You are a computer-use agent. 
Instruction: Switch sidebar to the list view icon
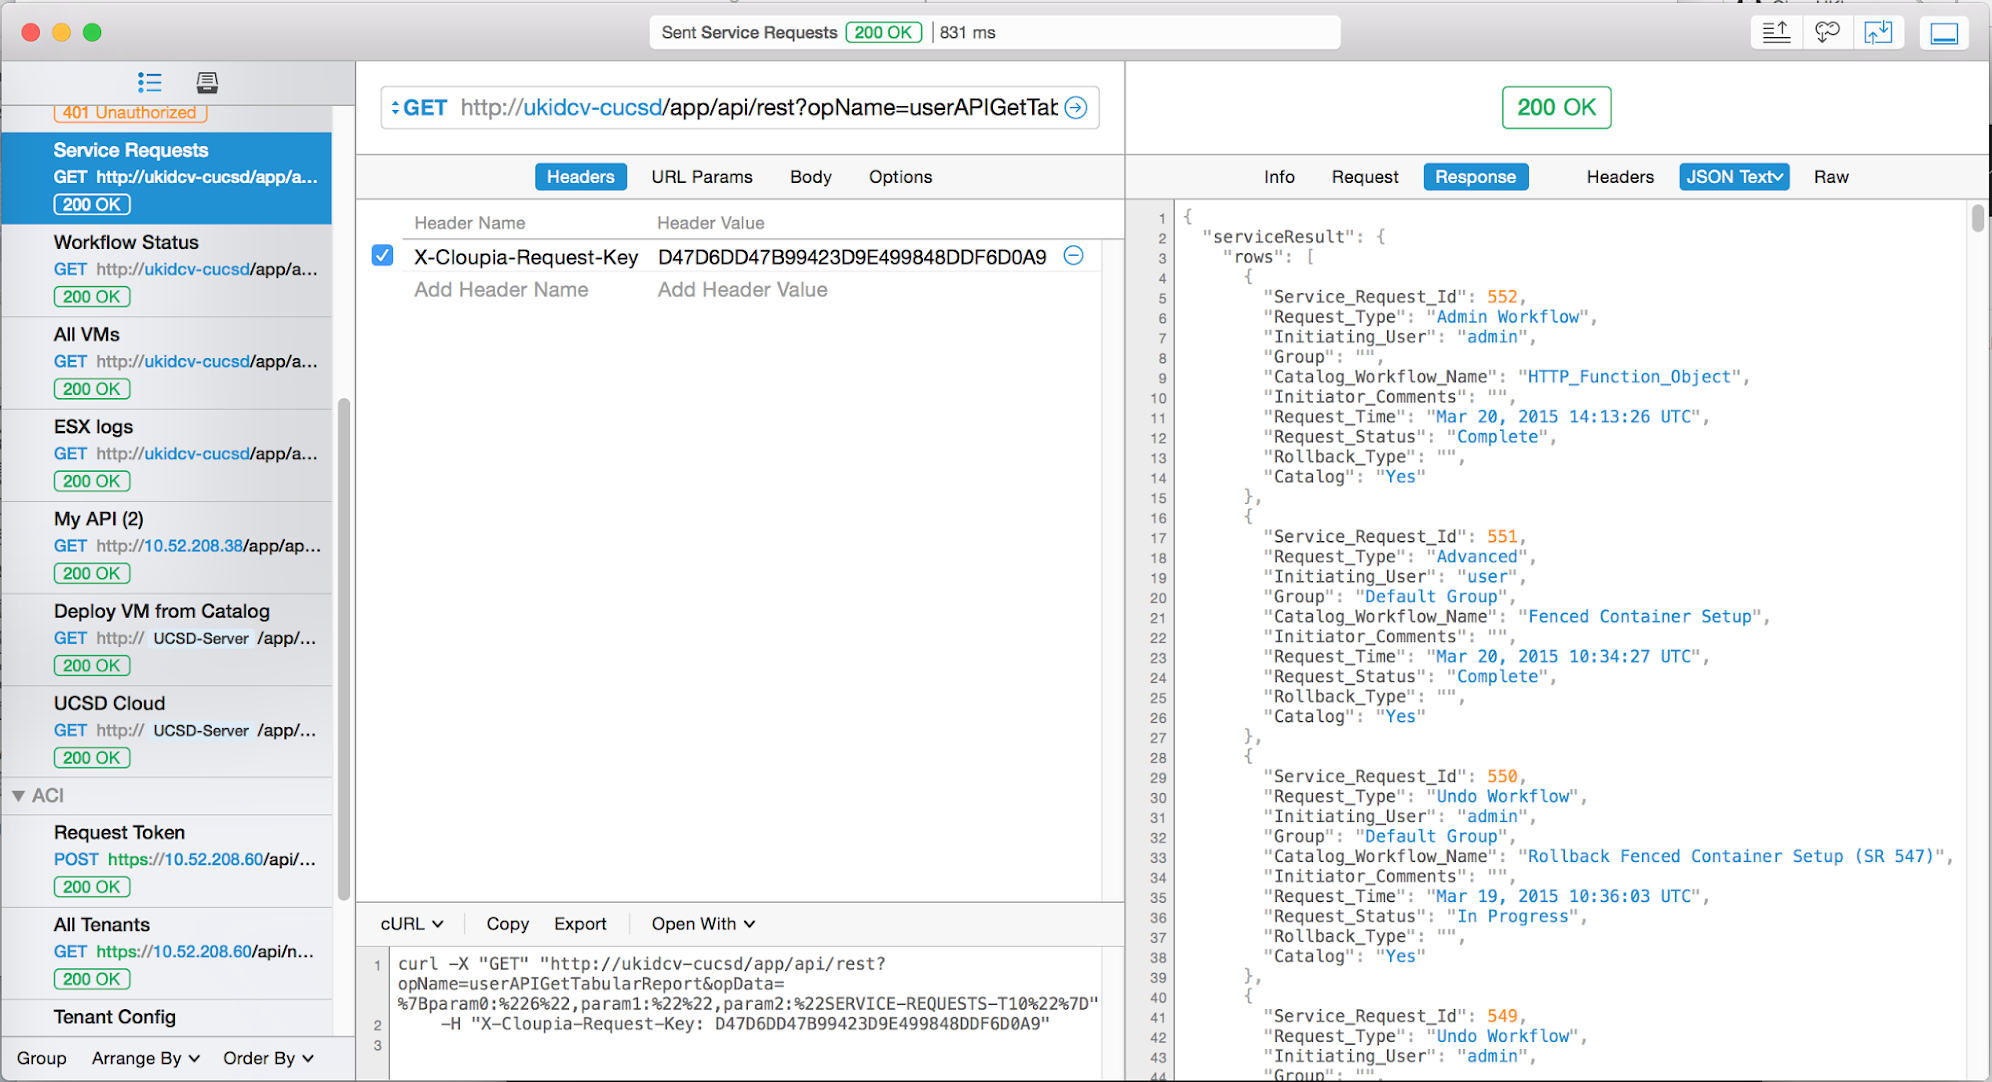[150, 82]
